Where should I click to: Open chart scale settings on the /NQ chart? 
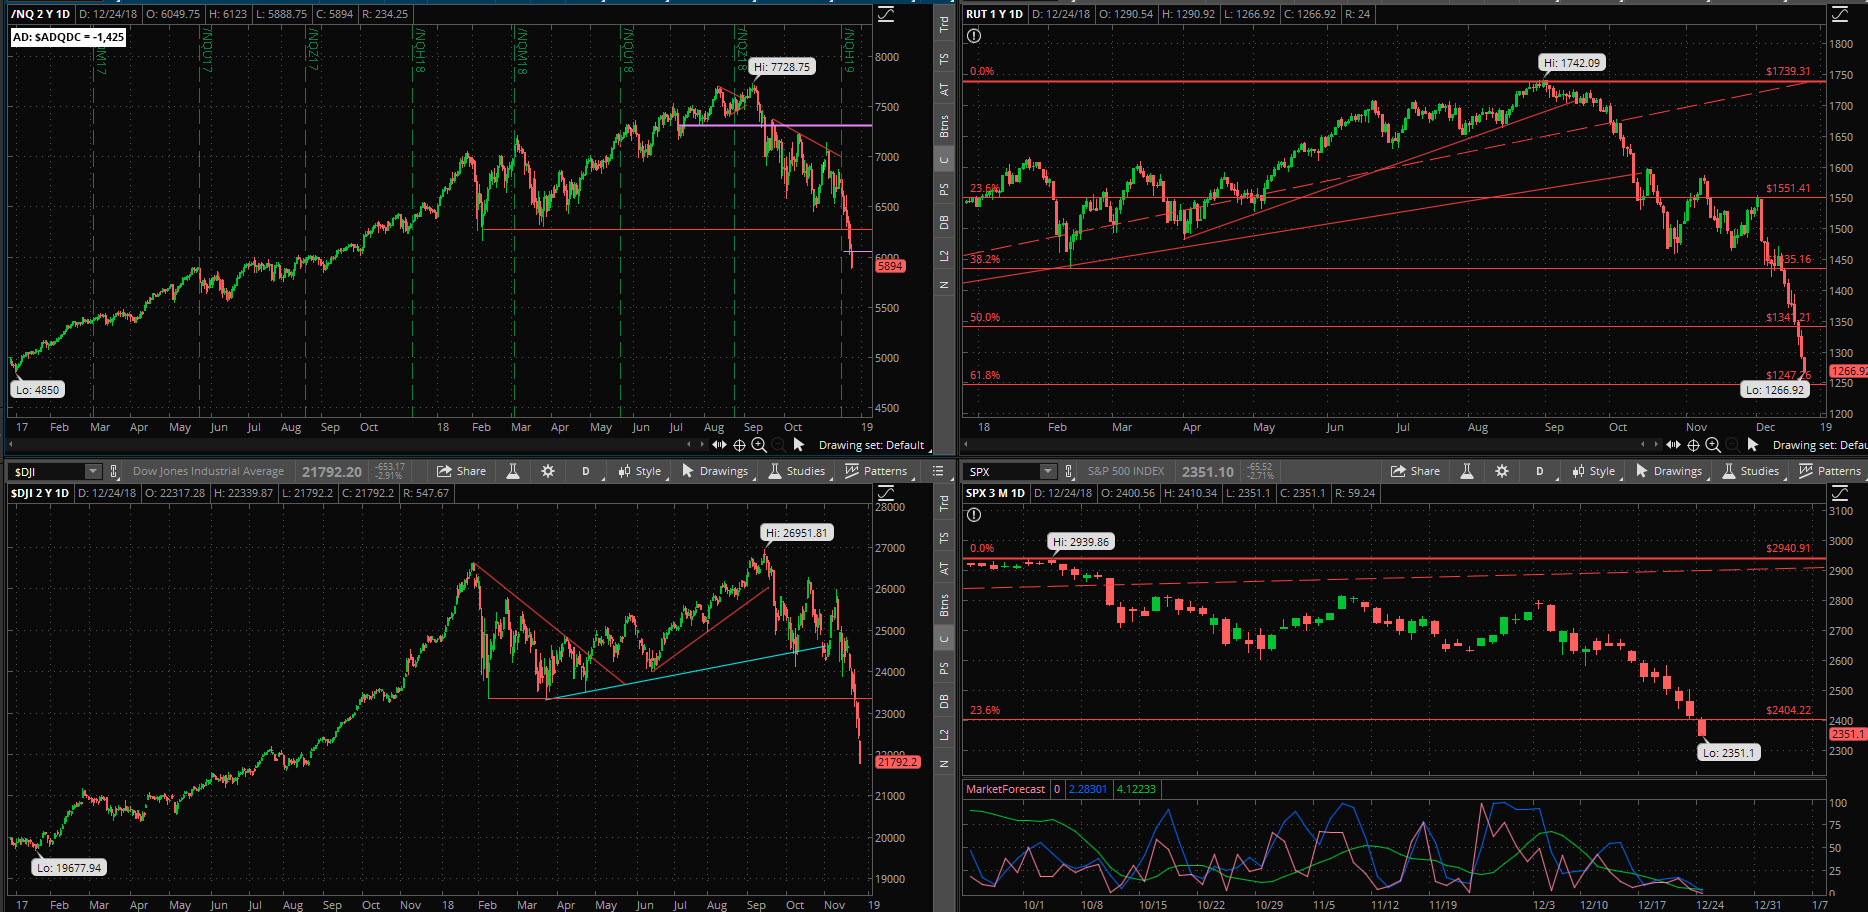coord(886,14)
